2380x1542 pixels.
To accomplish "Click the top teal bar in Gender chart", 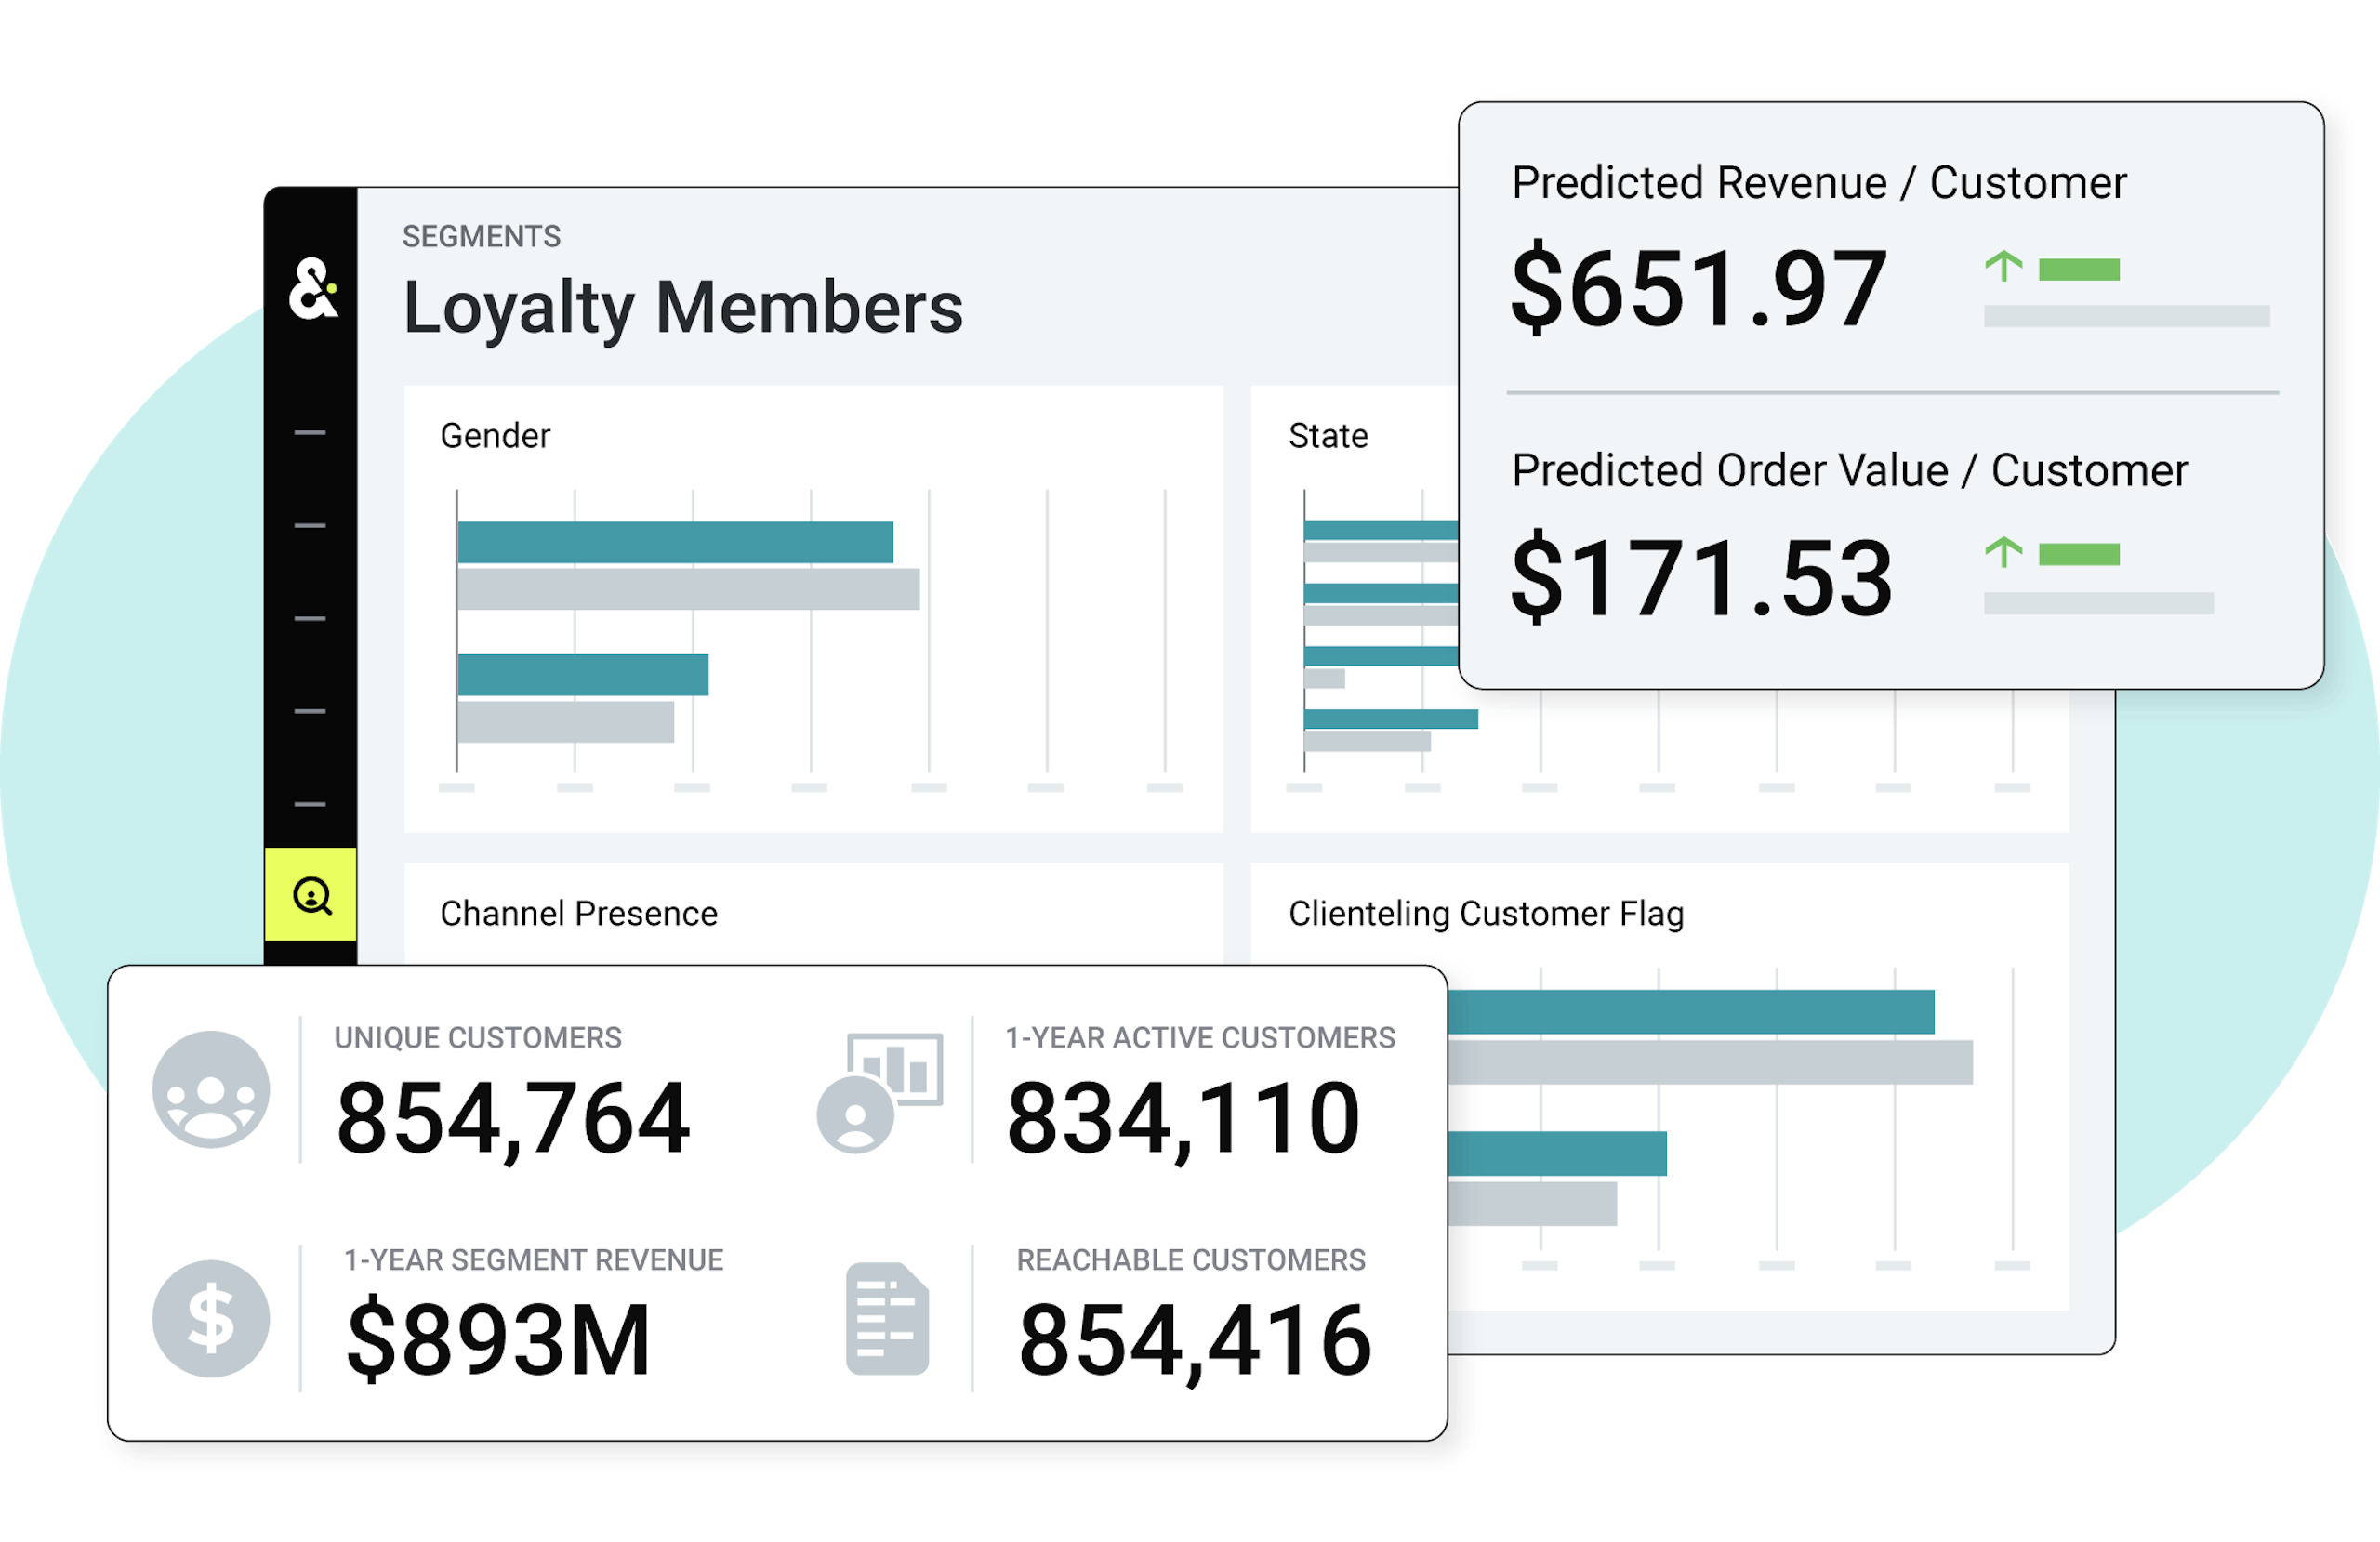I will (x=675, y=542).
